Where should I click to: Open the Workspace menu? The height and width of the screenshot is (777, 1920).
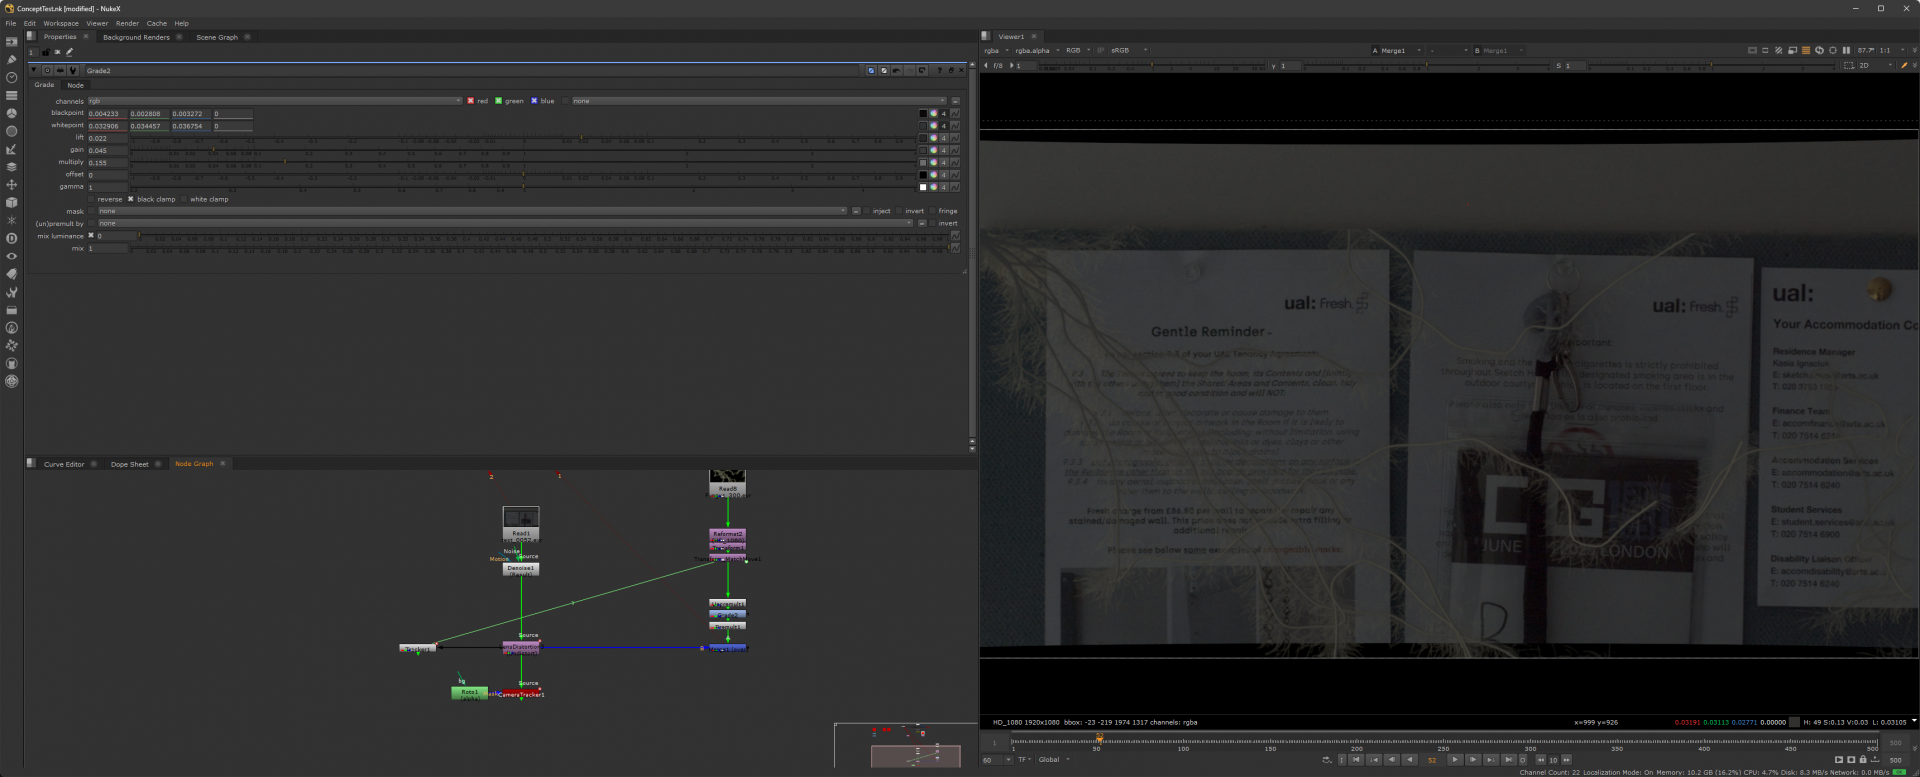pyautogui.click(x=60, y=23)
